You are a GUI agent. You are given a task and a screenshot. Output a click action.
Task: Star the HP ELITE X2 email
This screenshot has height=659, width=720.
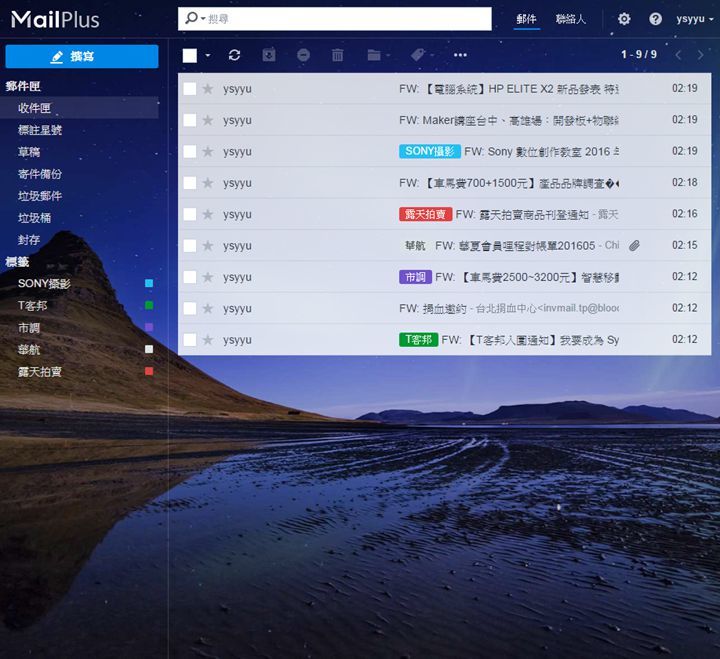tap(208, 89)
